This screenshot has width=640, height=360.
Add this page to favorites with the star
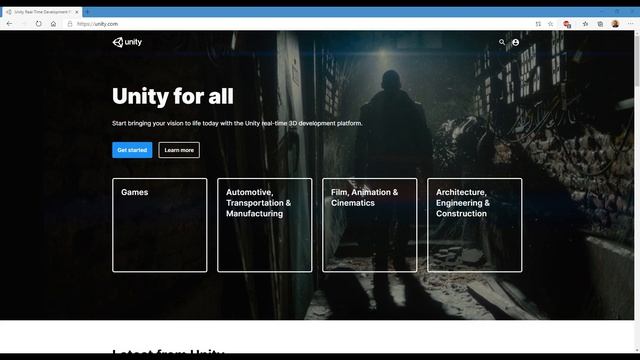(550, 24)
